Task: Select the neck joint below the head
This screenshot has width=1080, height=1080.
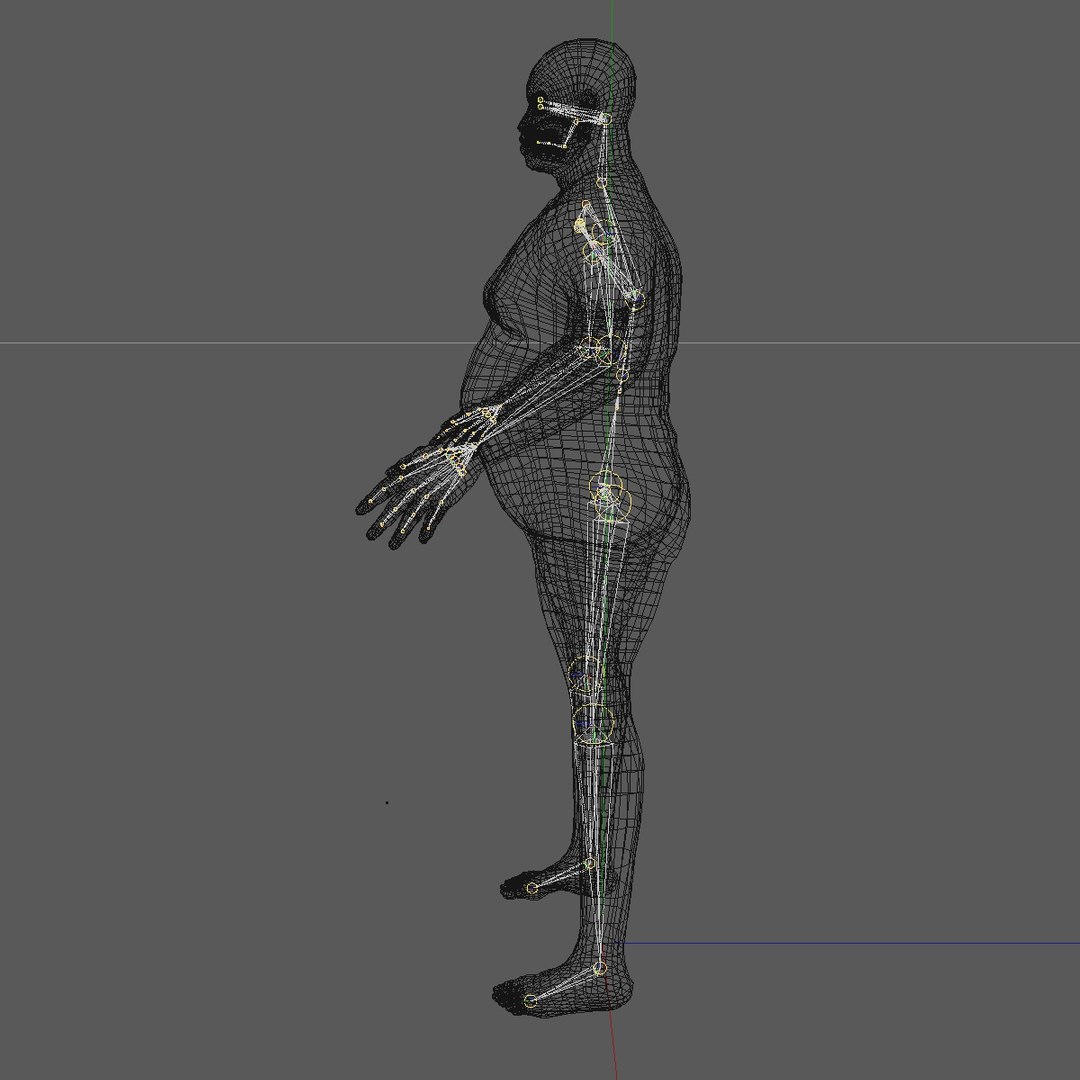Action: 601,183
